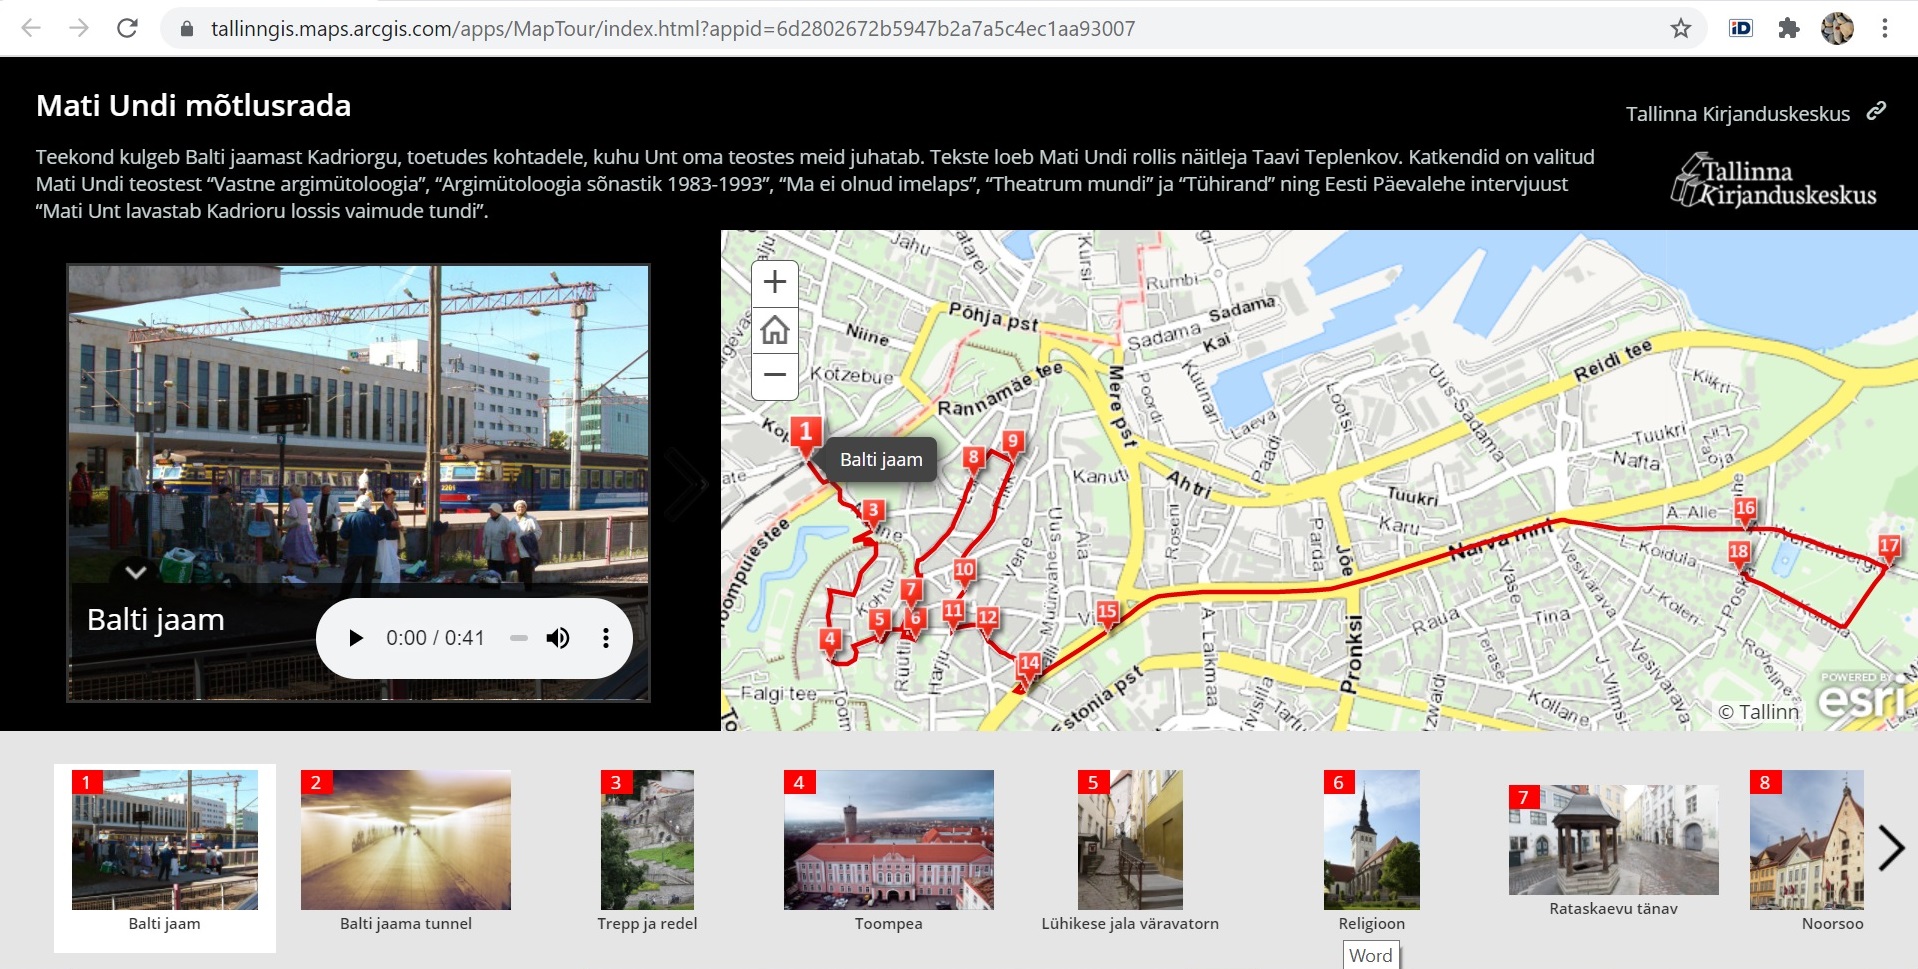Open the share link icon
Screen dimensions: 1918x969
tap(1876, 111)
